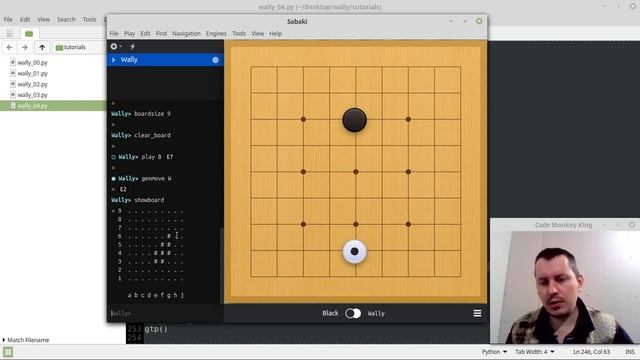Open the hamburger menu in Sabaki
The image size is (640, 360).
477,313
